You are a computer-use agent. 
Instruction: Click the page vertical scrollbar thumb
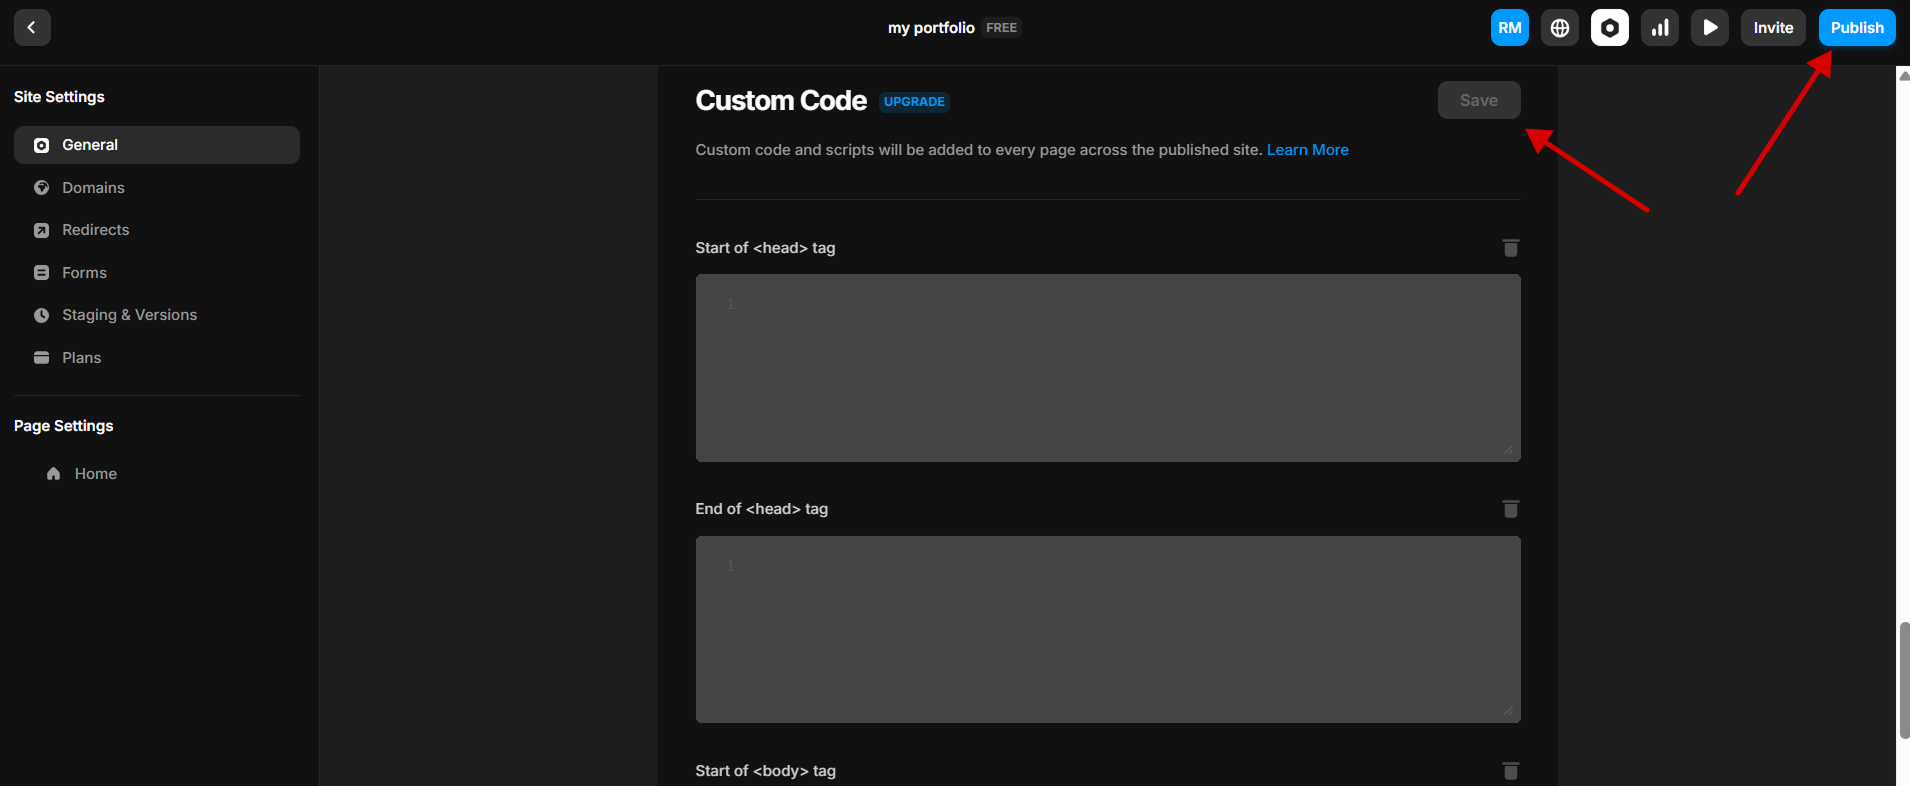[x=1904, y=680]
